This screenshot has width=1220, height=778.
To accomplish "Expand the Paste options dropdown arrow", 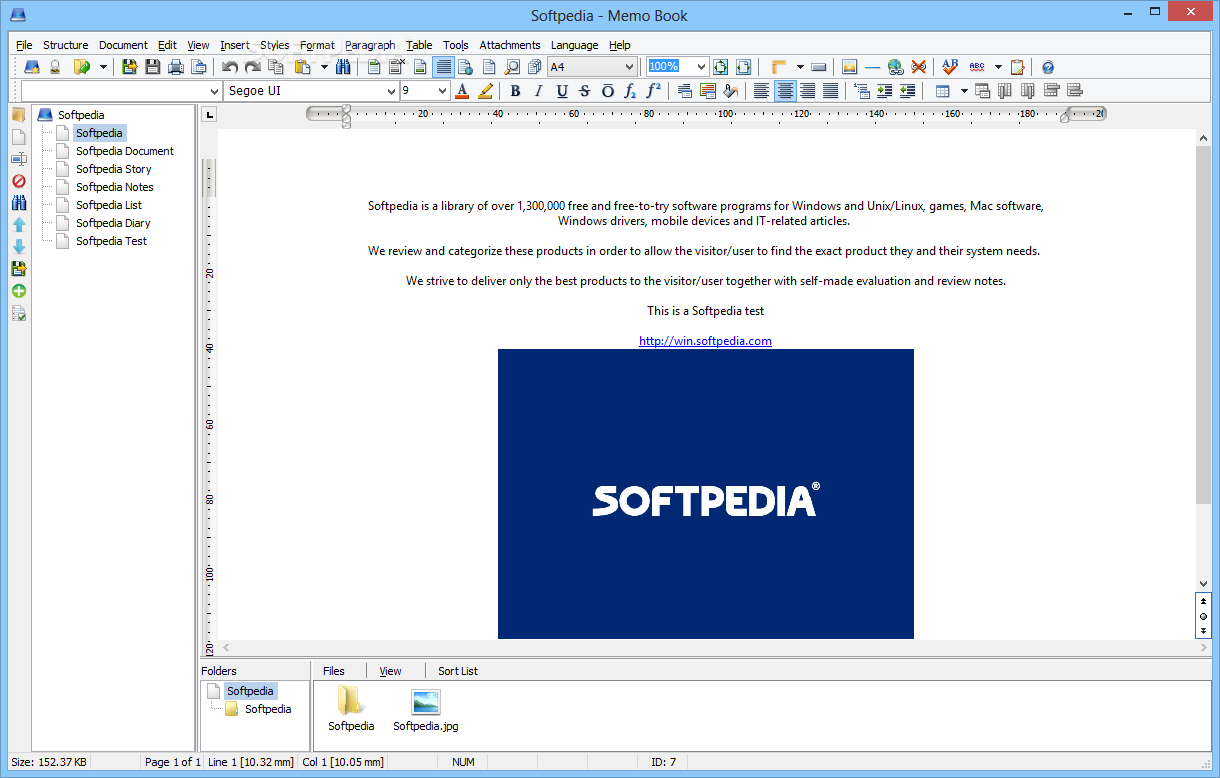I will [324, 67].
